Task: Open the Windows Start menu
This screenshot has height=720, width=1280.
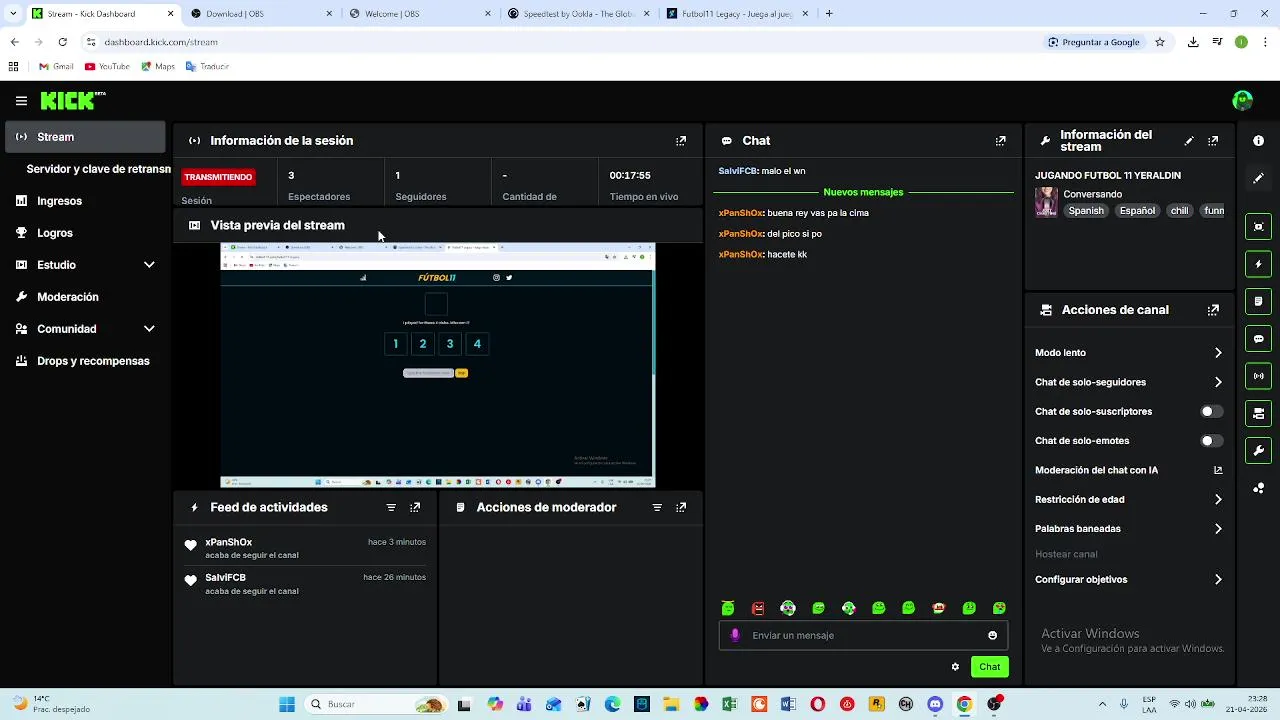Action: point(287,704)
